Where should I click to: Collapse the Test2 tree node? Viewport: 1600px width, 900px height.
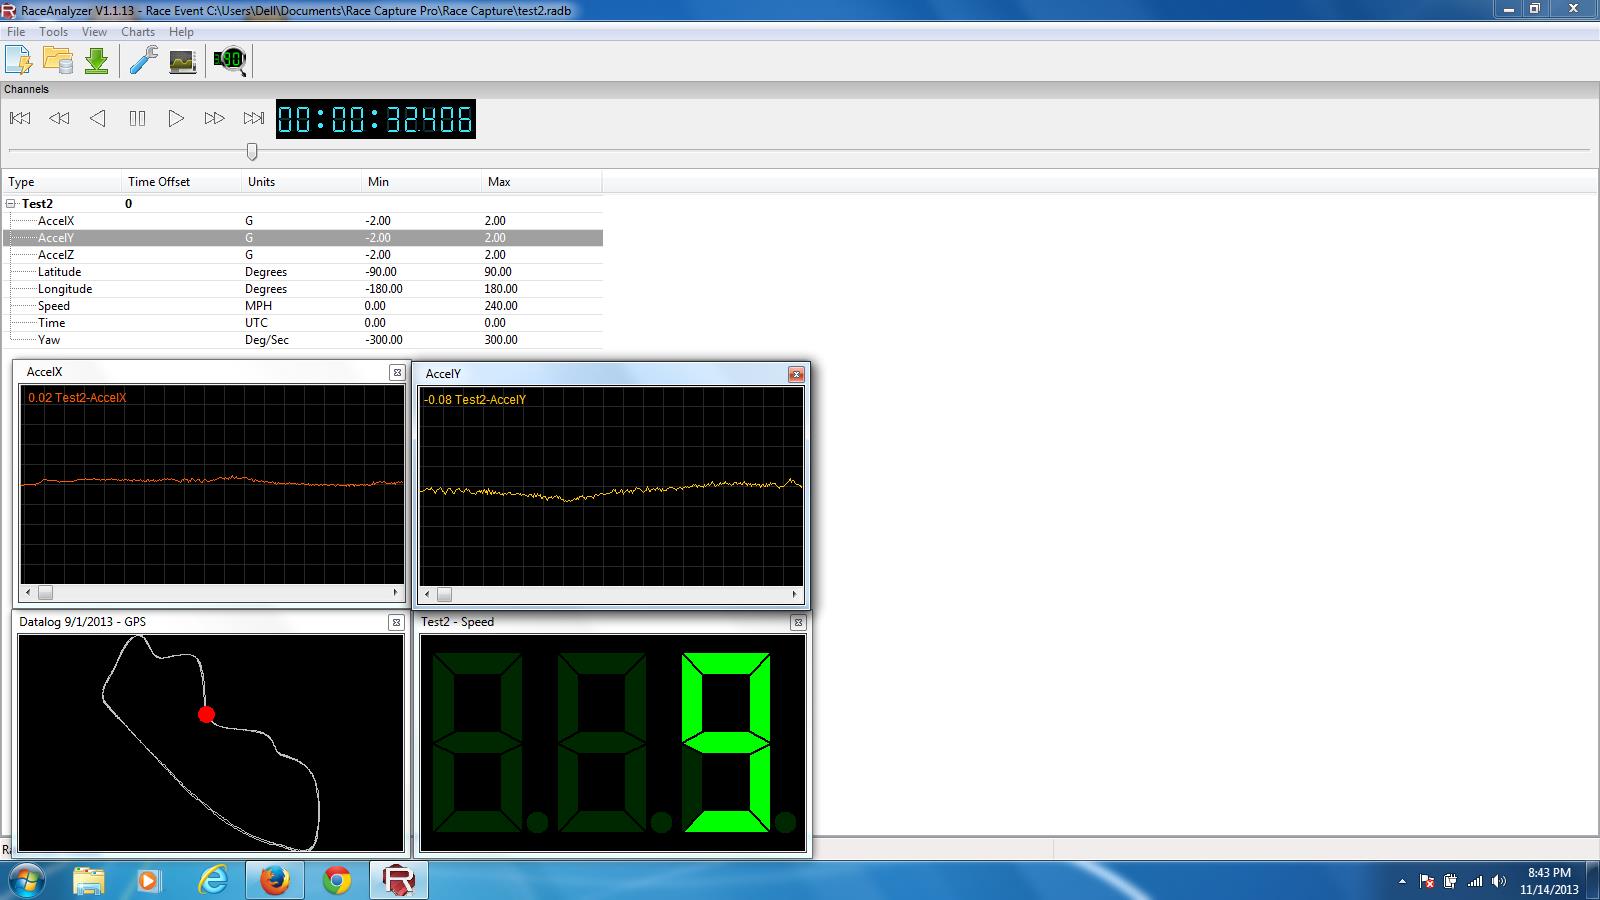coord(11,204)
